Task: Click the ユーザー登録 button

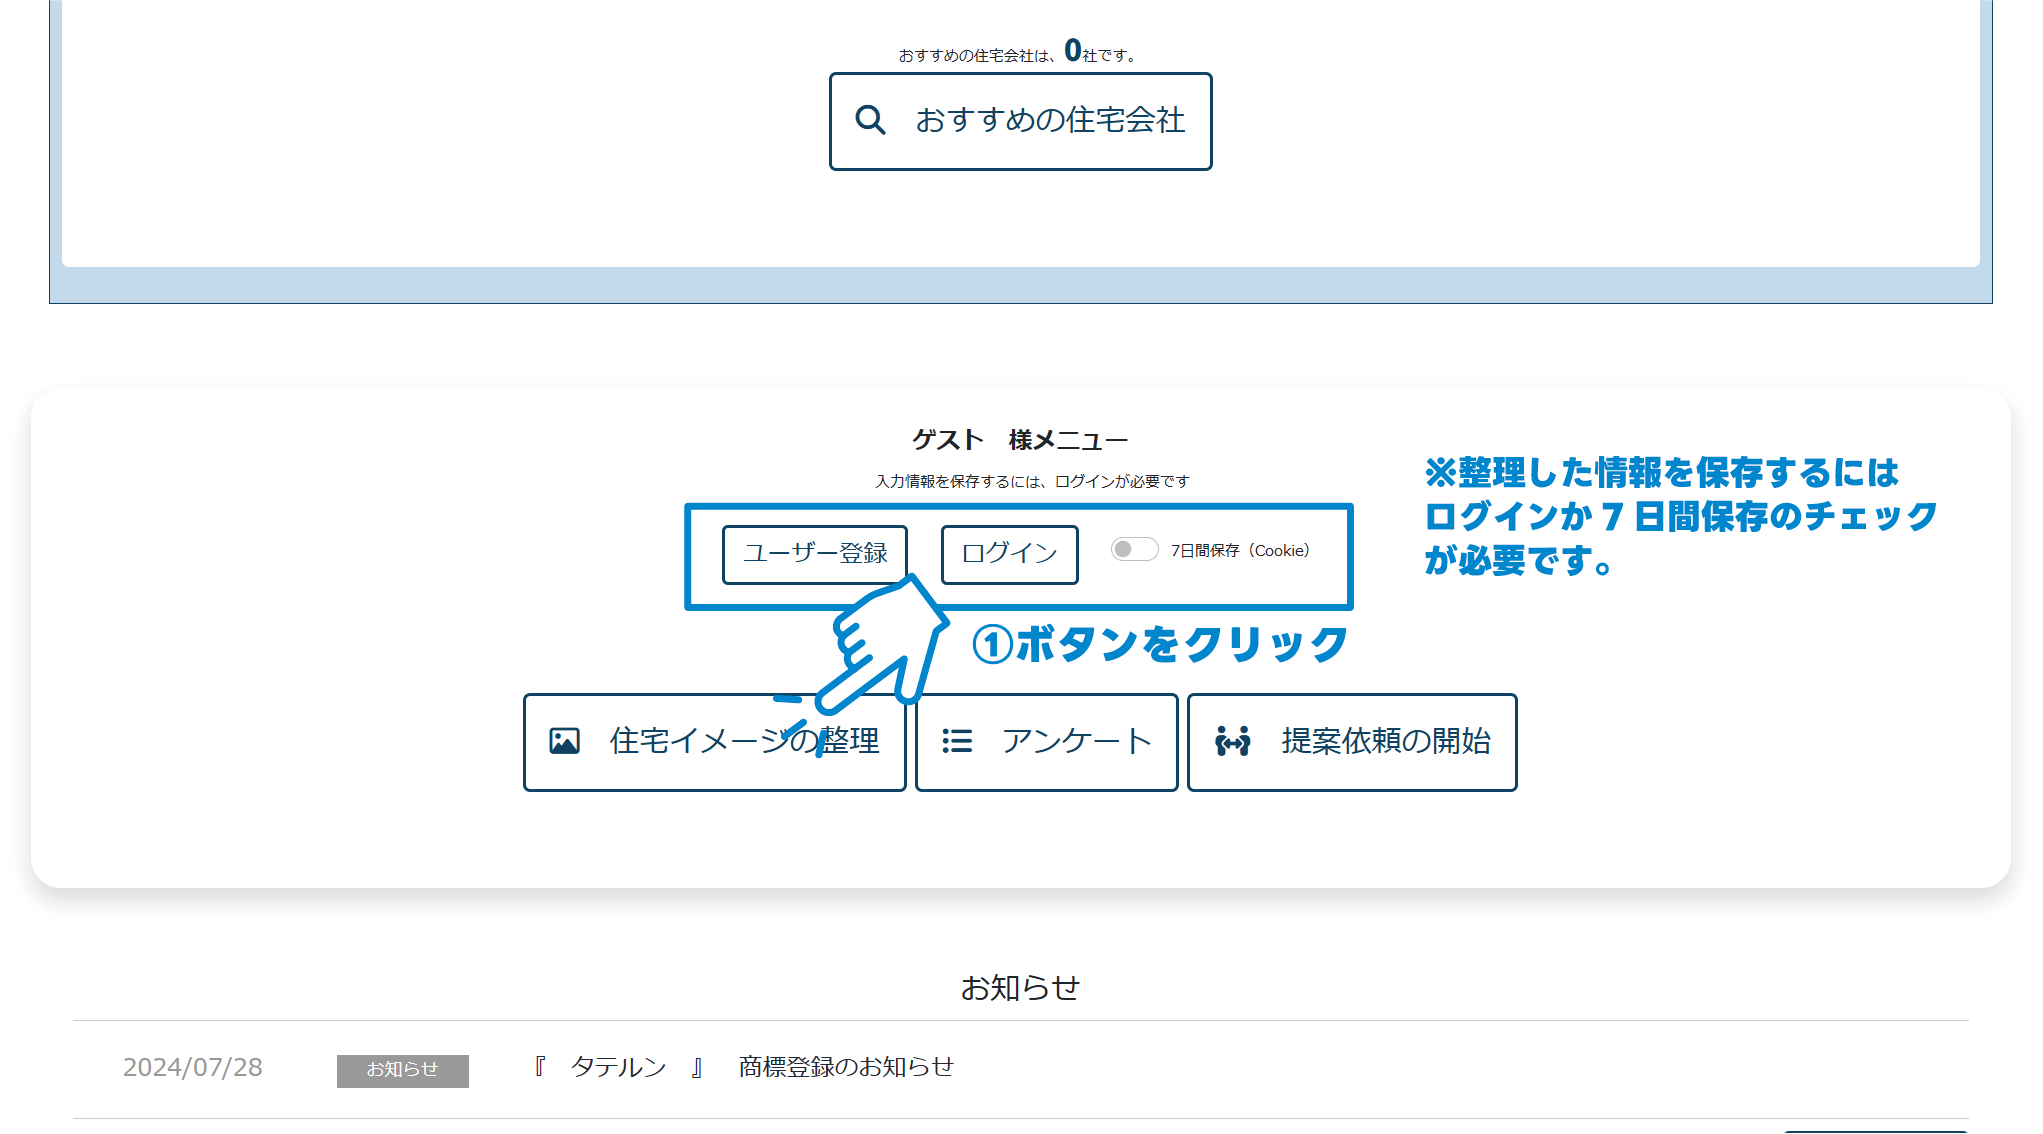Action: (x=813, y=553)
